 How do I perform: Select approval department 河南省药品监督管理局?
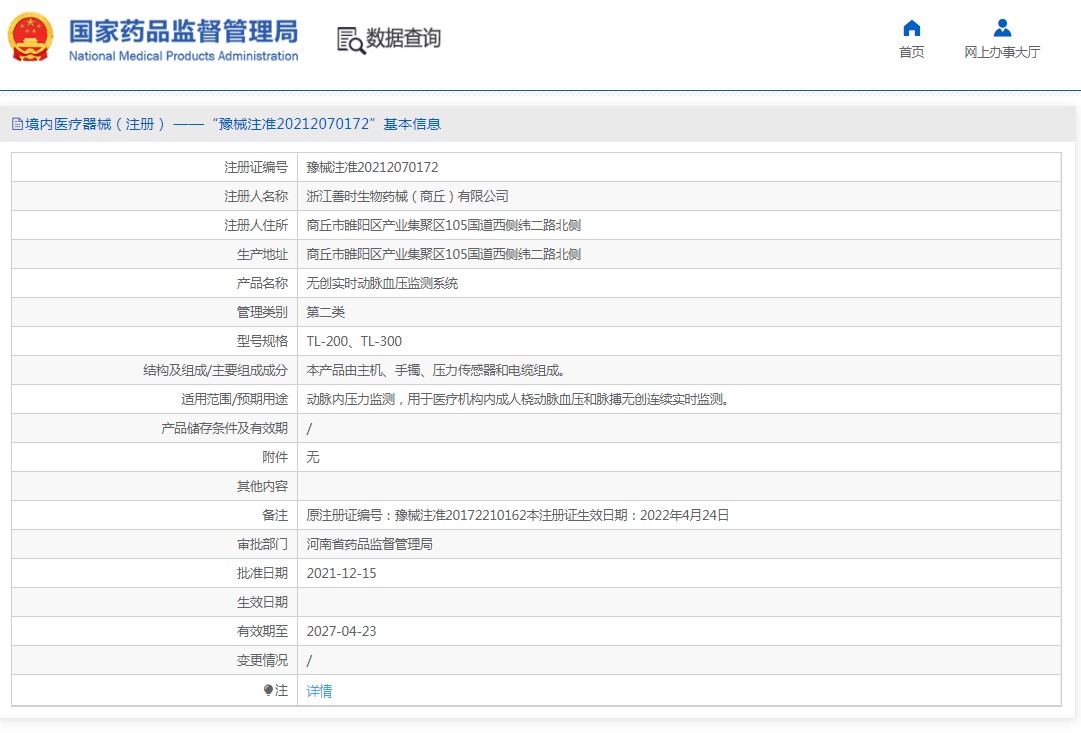(x=370, y=544)
